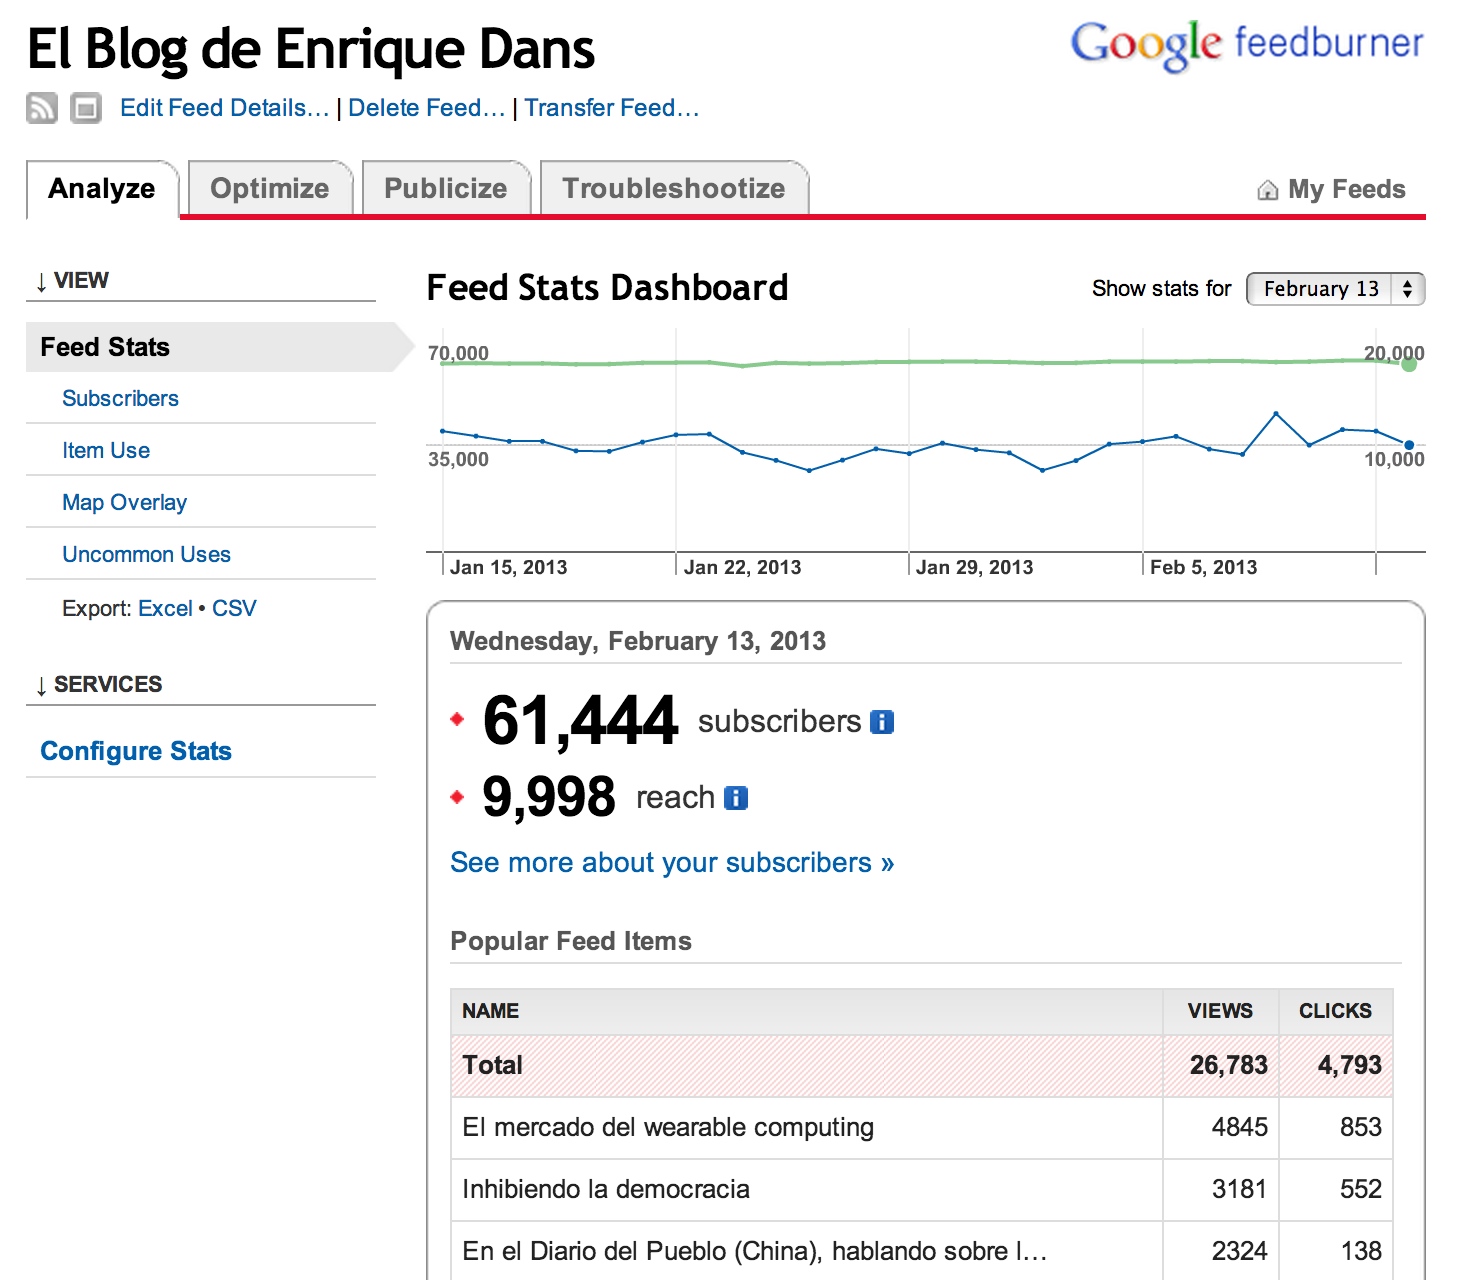Collapse the VIEW section header

(71, 281)
